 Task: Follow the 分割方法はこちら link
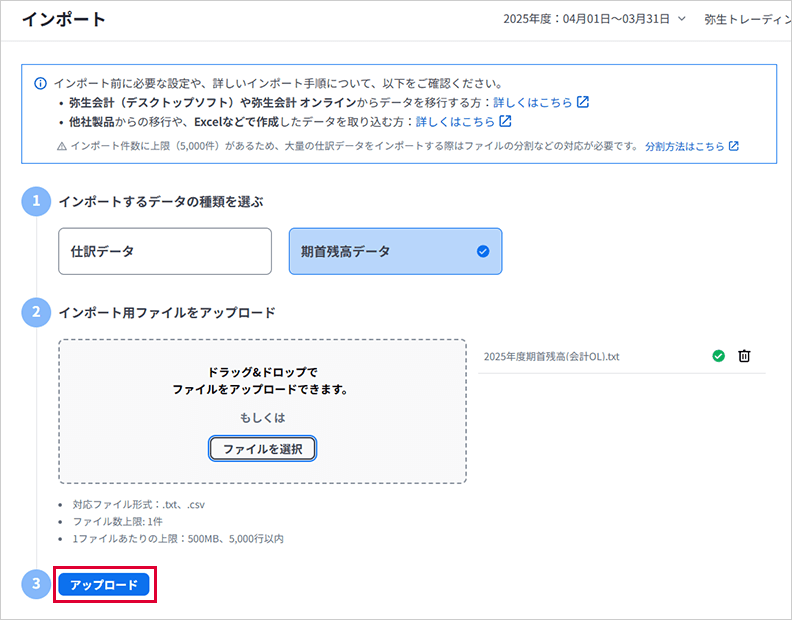[x=684, y=146]
